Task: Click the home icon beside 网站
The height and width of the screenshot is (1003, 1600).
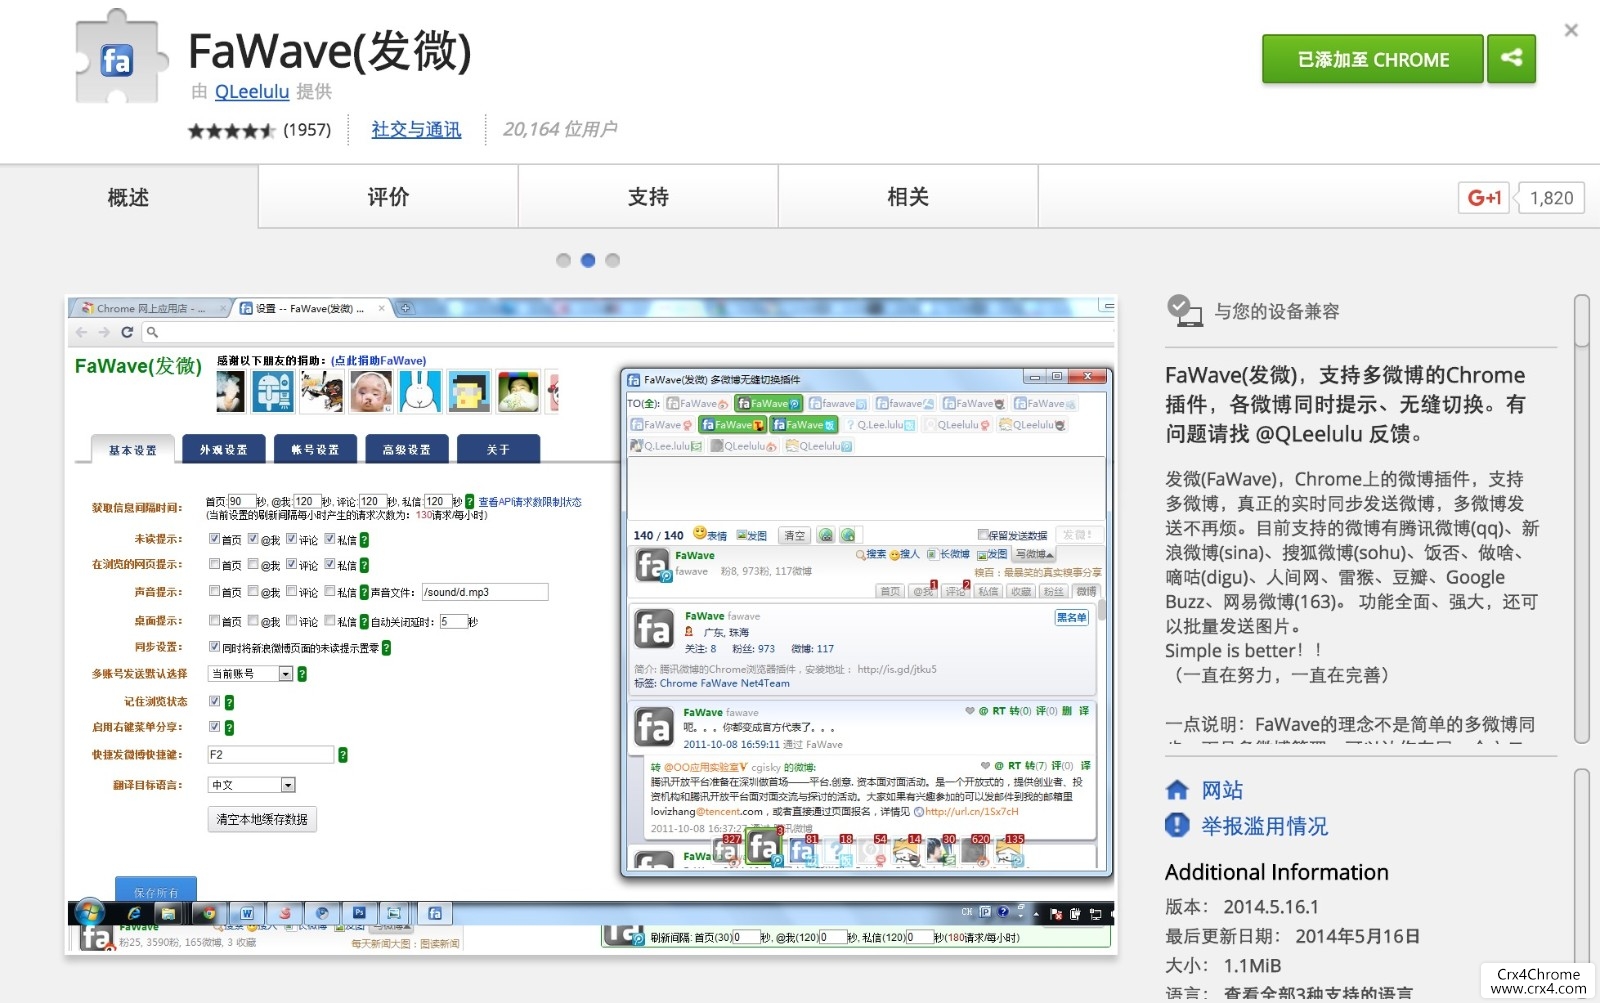Action: [x=1177, y=790]
